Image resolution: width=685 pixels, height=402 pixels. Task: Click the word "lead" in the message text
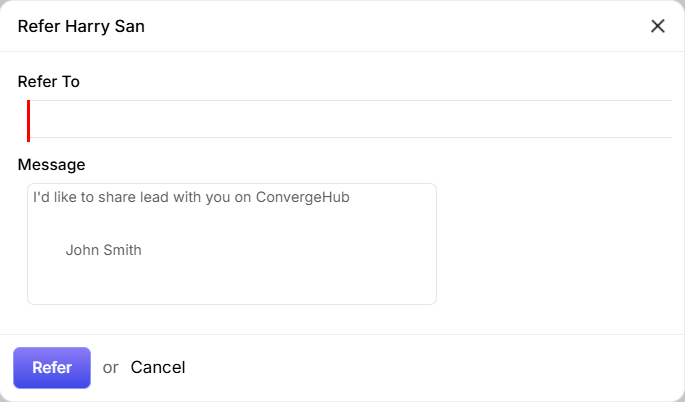click(x=175, y=197)
